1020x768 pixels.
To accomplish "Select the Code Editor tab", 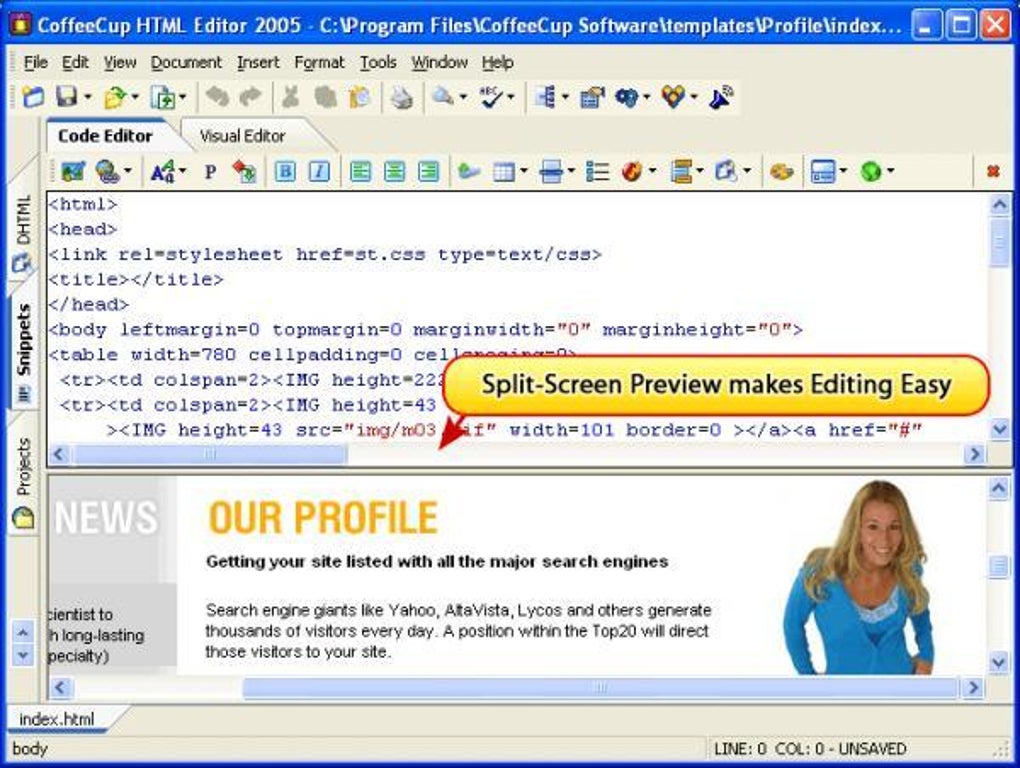I will [x=105, y=136].
